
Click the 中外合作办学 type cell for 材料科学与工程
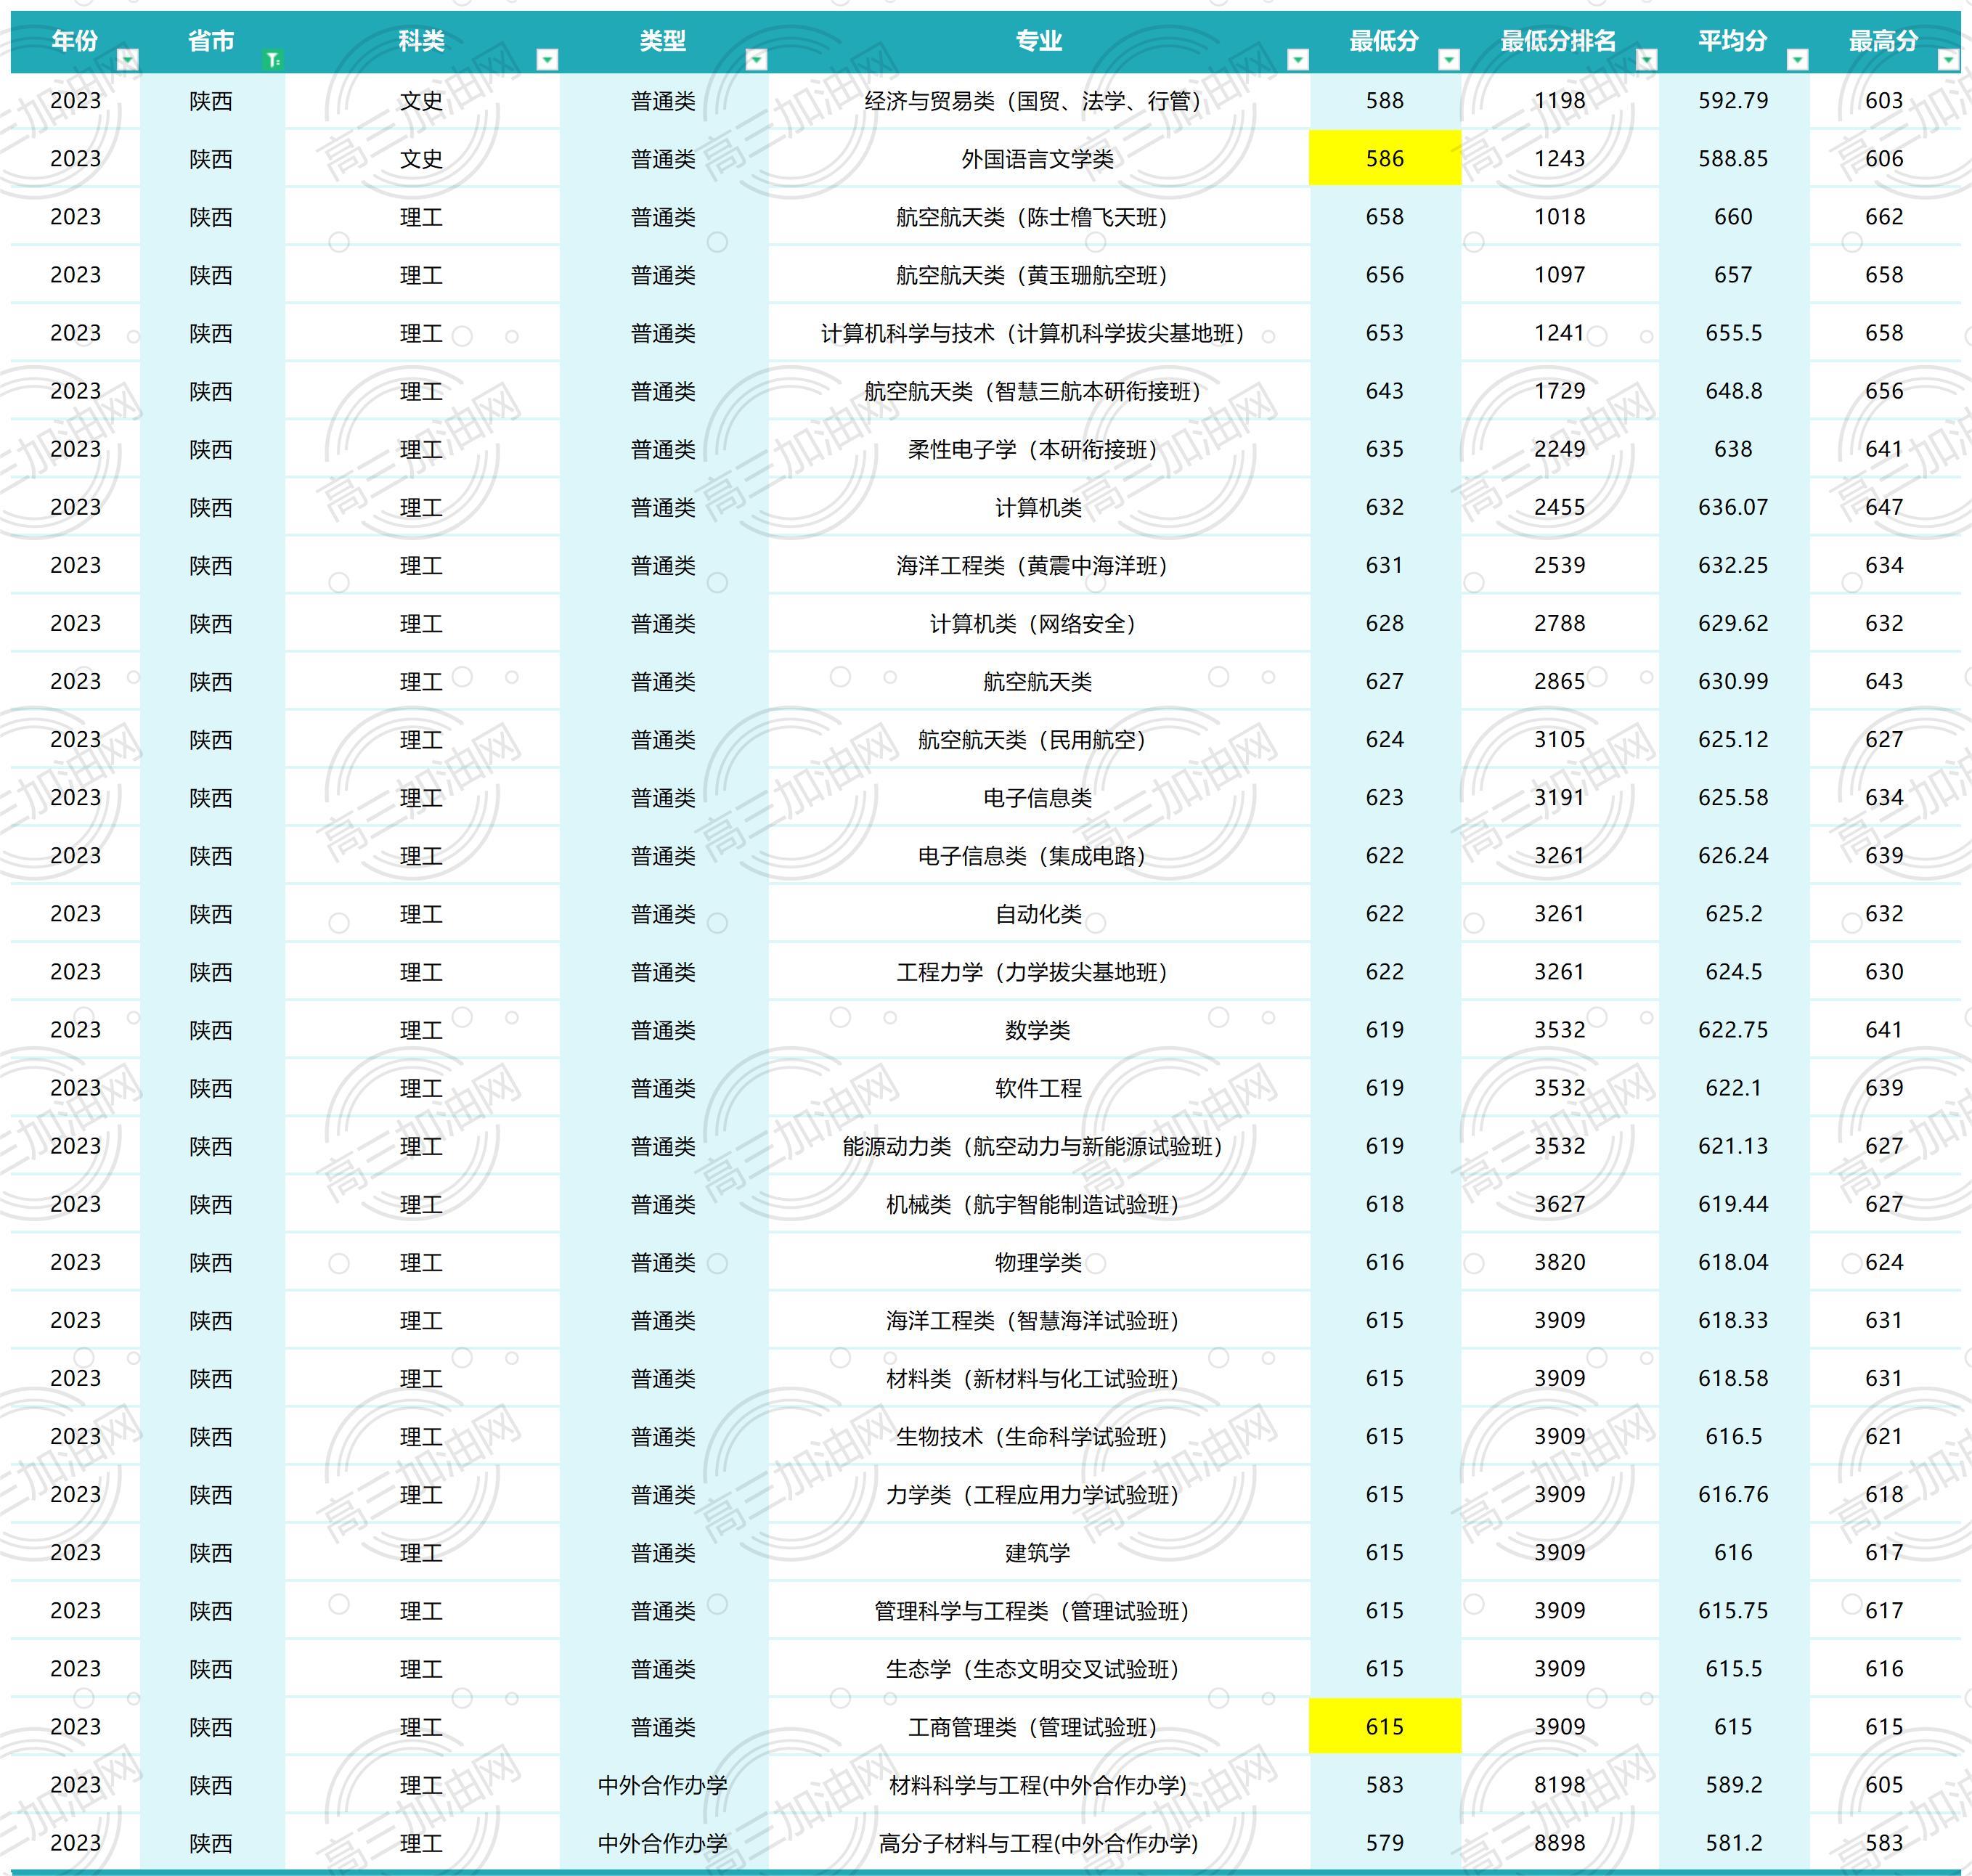click(663, 1784)
